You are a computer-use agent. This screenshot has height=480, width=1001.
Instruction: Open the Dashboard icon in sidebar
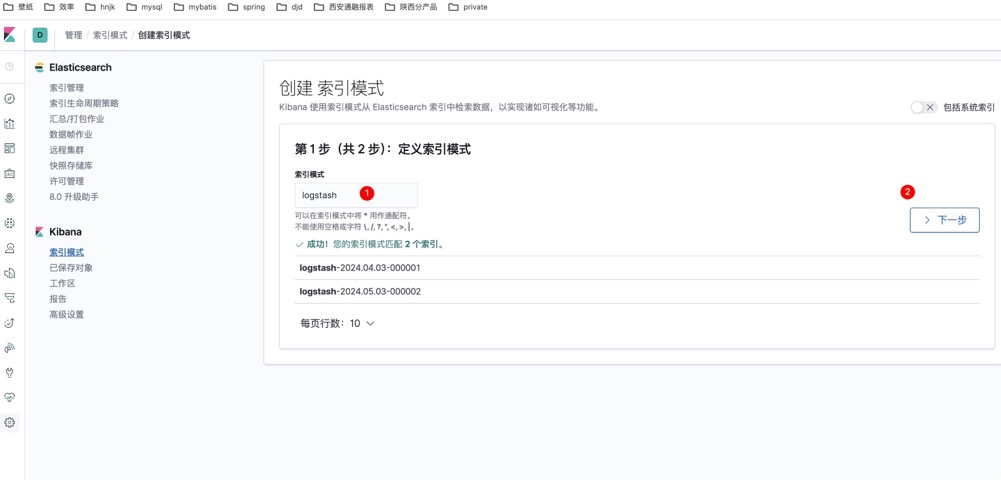pos(10,149)
